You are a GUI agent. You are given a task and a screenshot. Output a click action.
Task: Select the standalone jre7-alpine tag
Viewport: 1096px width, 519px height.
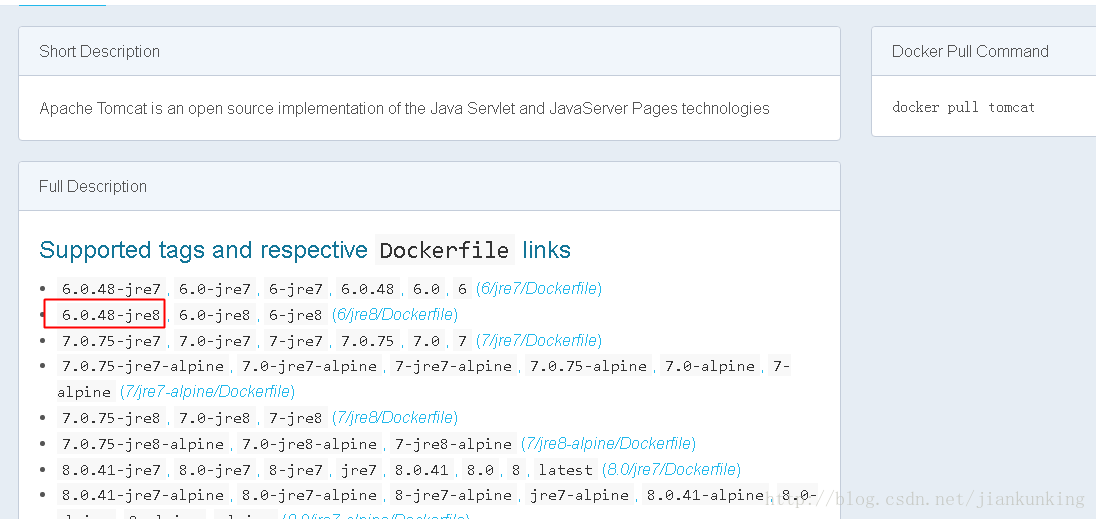pyautogui.click(x=579, y=495)
